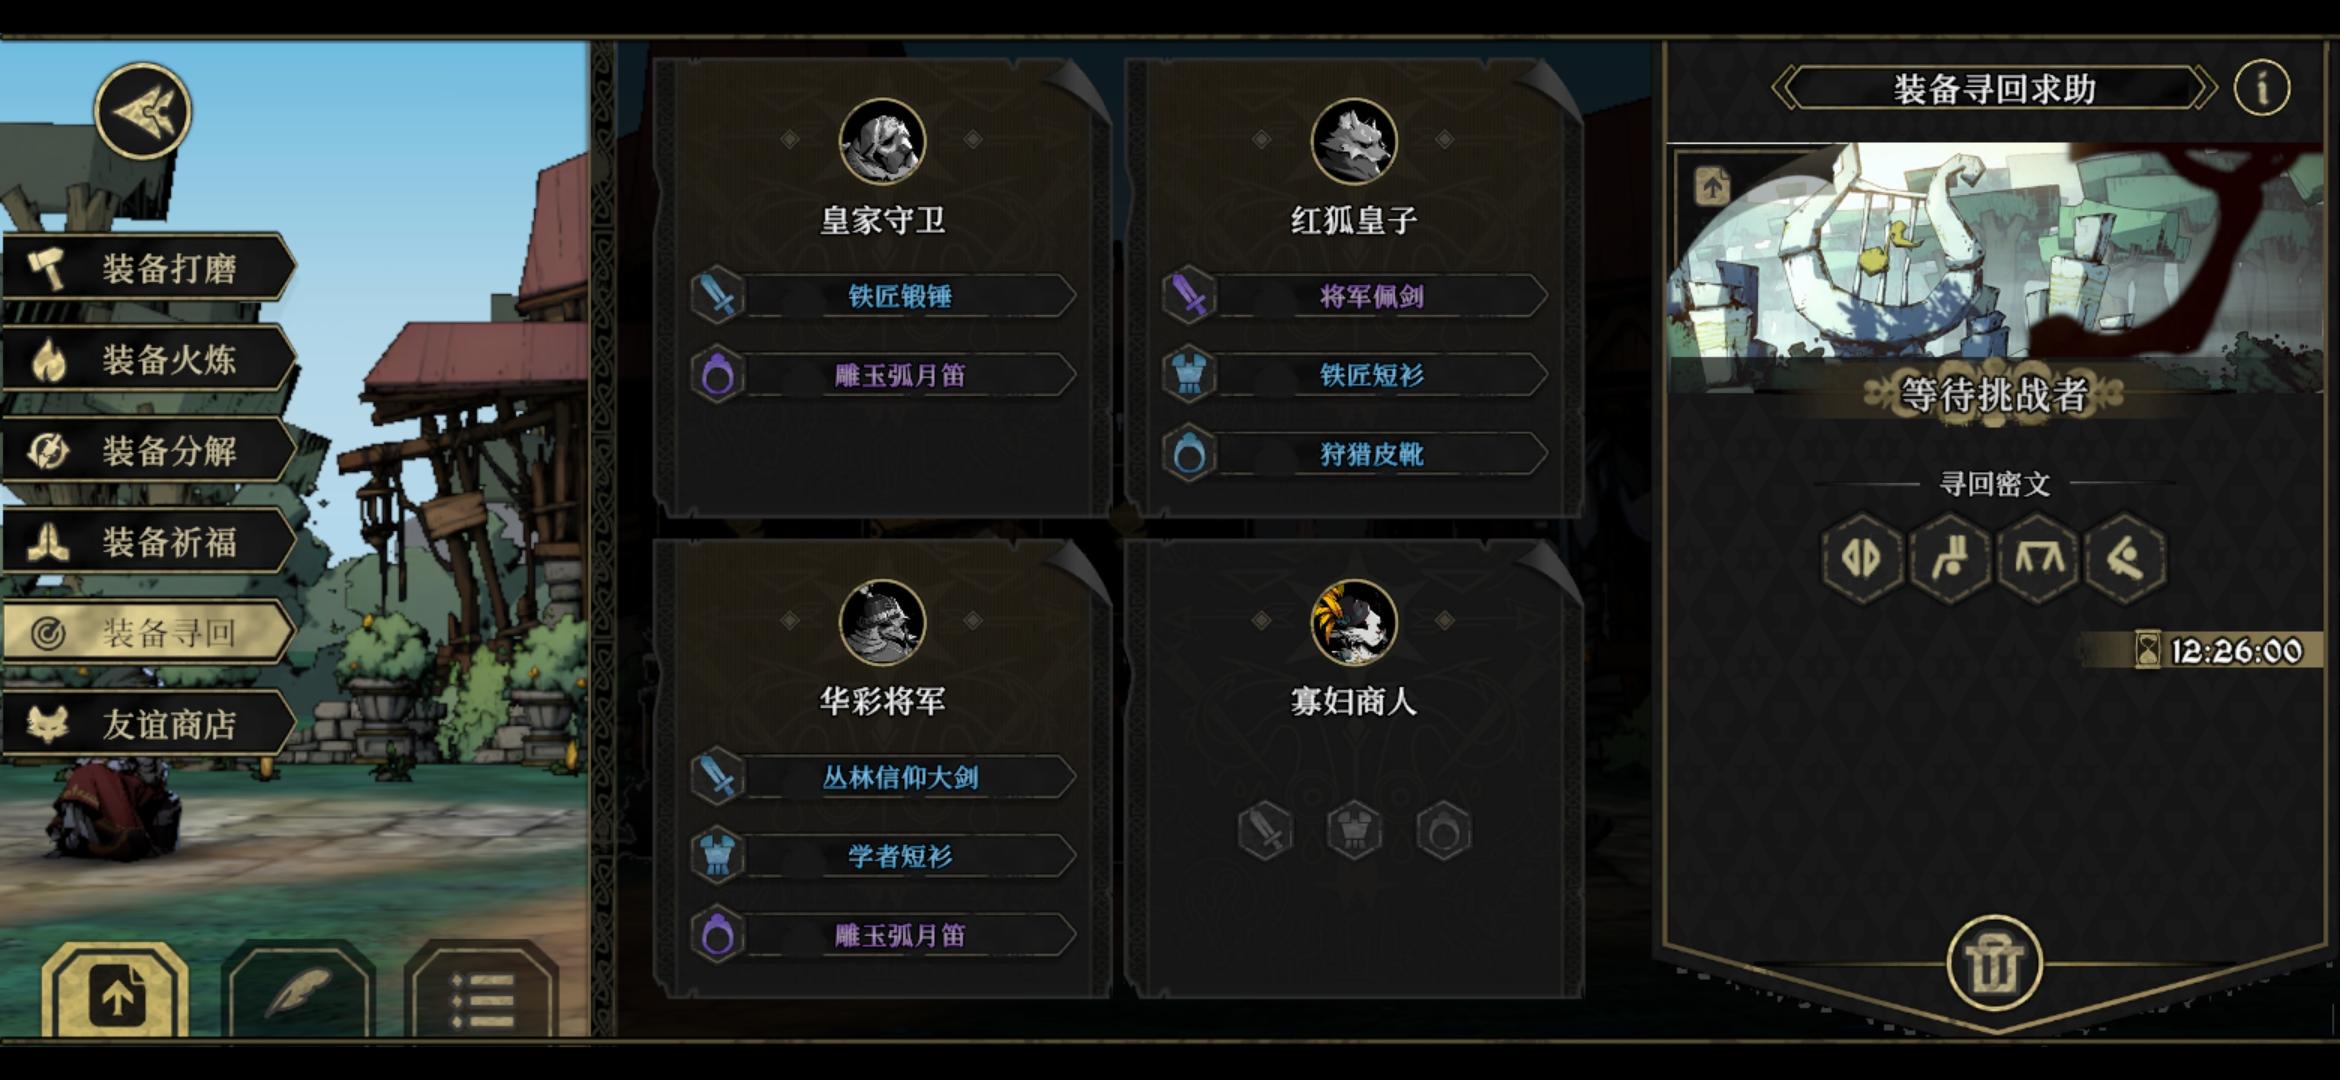Open the 装备打磨 menu
Image resolution: width=2340 pixels, height=1080 pixels.
pyautogui.click(x=149, y=268)
